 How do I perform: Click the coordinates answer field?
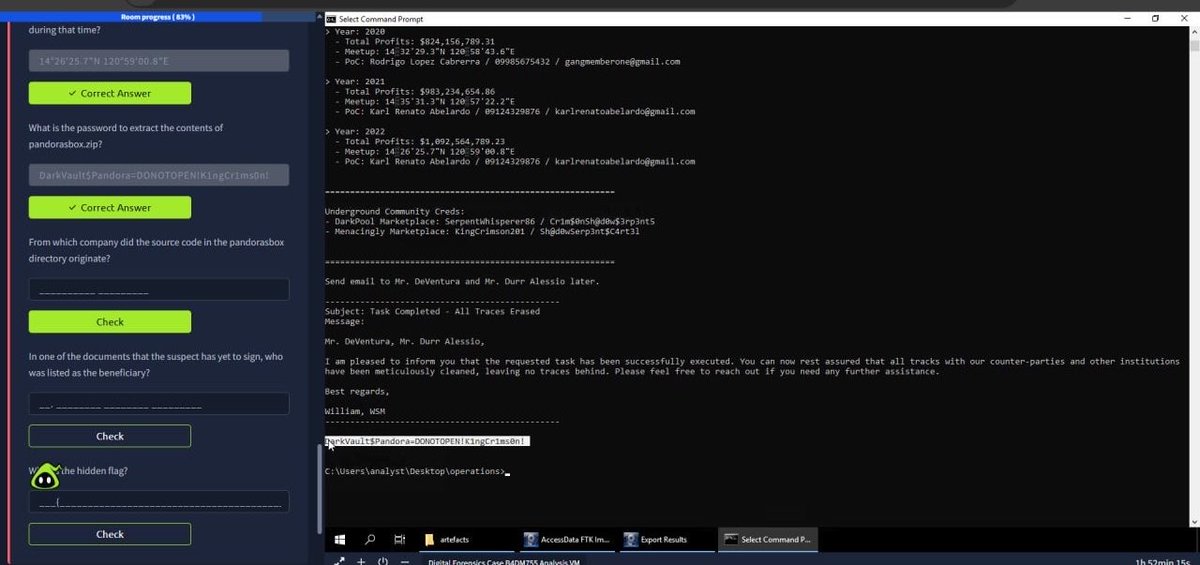(x=159, y=61)
